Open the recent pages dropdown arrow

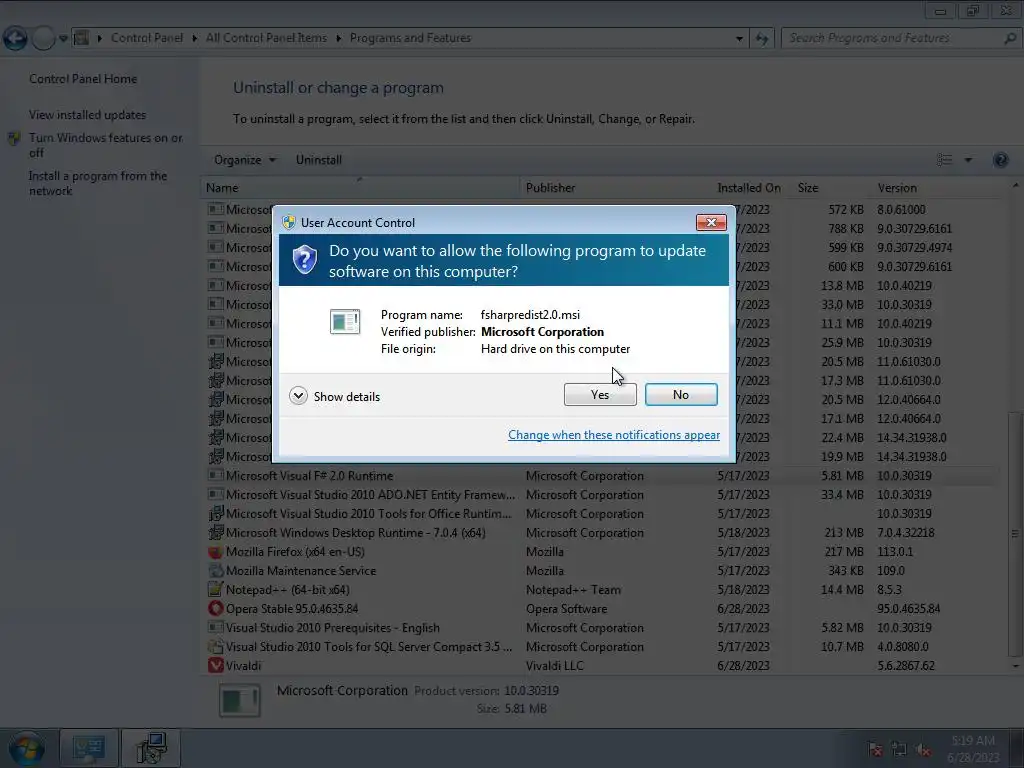(63, 39)
